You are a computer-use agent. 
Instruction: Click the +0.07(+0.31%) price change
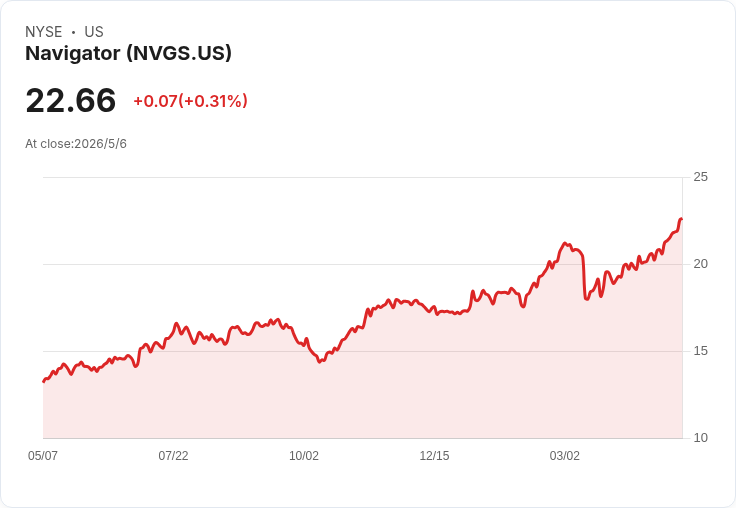191,101
